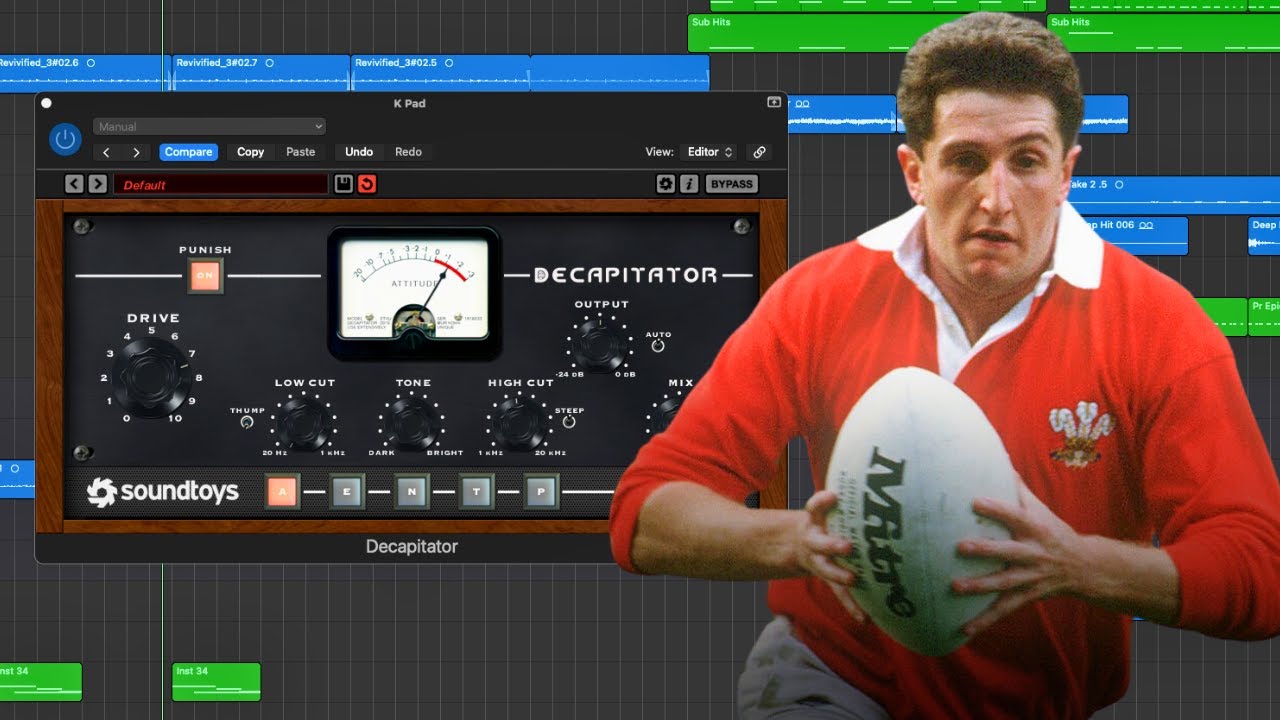Click the K Pad window title
Viewport: 1280px width, 720px height.
coord(410,103)
